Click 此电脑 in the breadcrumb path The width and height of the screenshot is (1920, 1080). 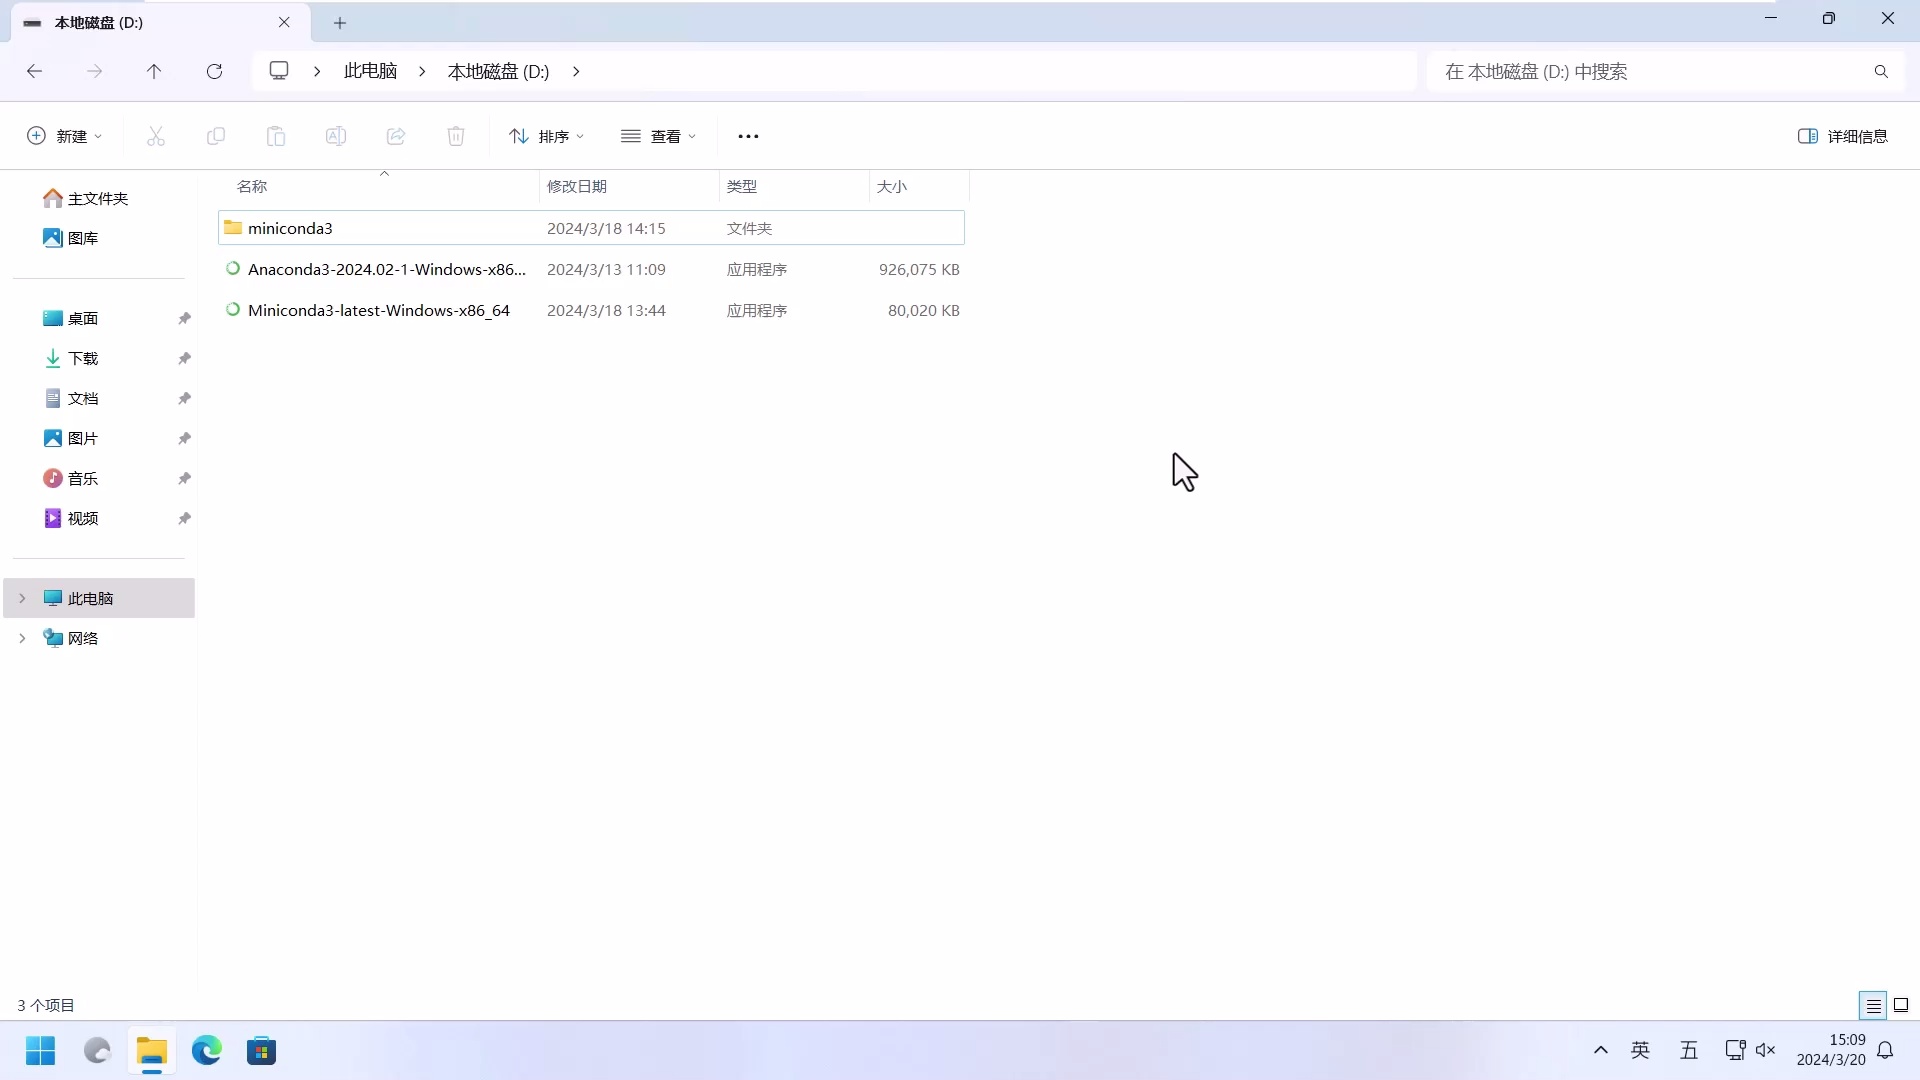(x=370, y=71)
